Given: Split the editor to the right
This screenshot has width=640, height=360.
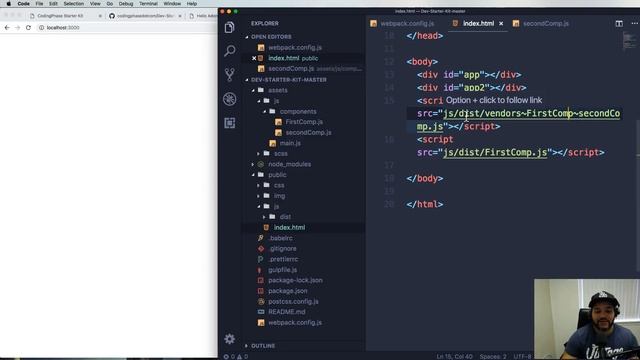Looking at the screenshot, I should 619,23.
